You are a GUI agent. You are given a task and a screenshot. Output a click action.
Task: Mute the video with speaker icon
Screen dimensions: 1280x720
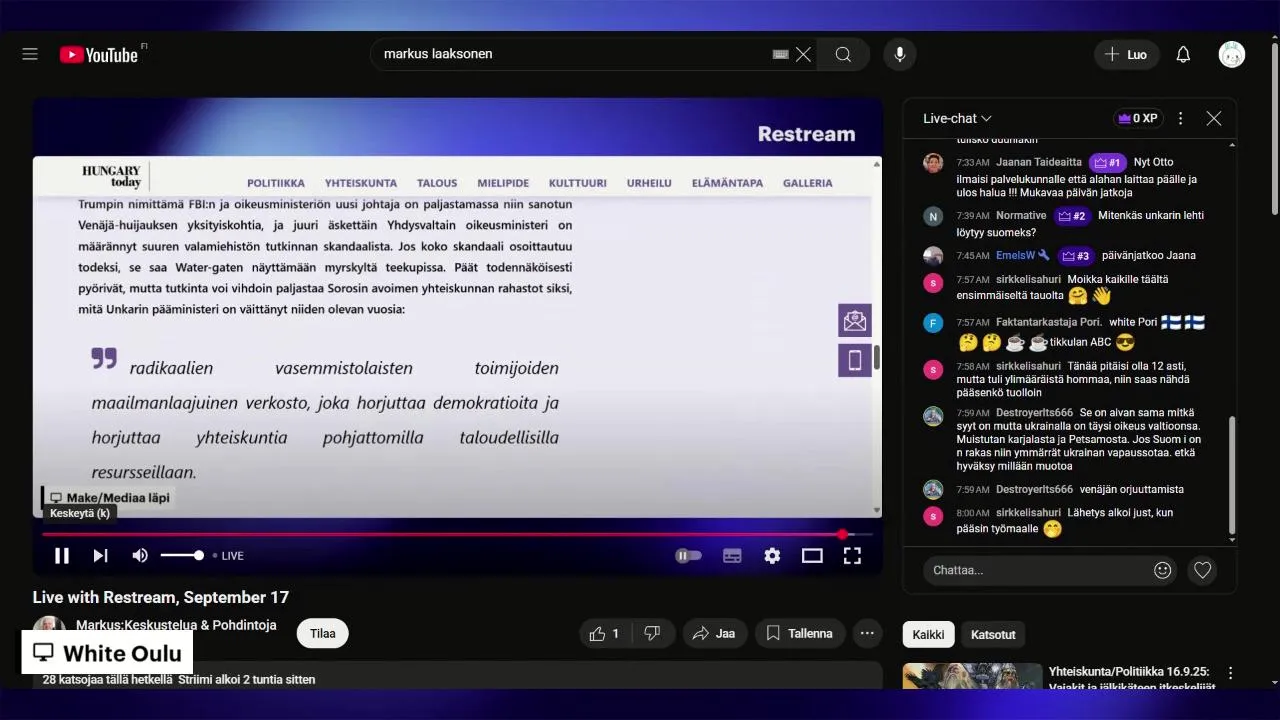140,555
